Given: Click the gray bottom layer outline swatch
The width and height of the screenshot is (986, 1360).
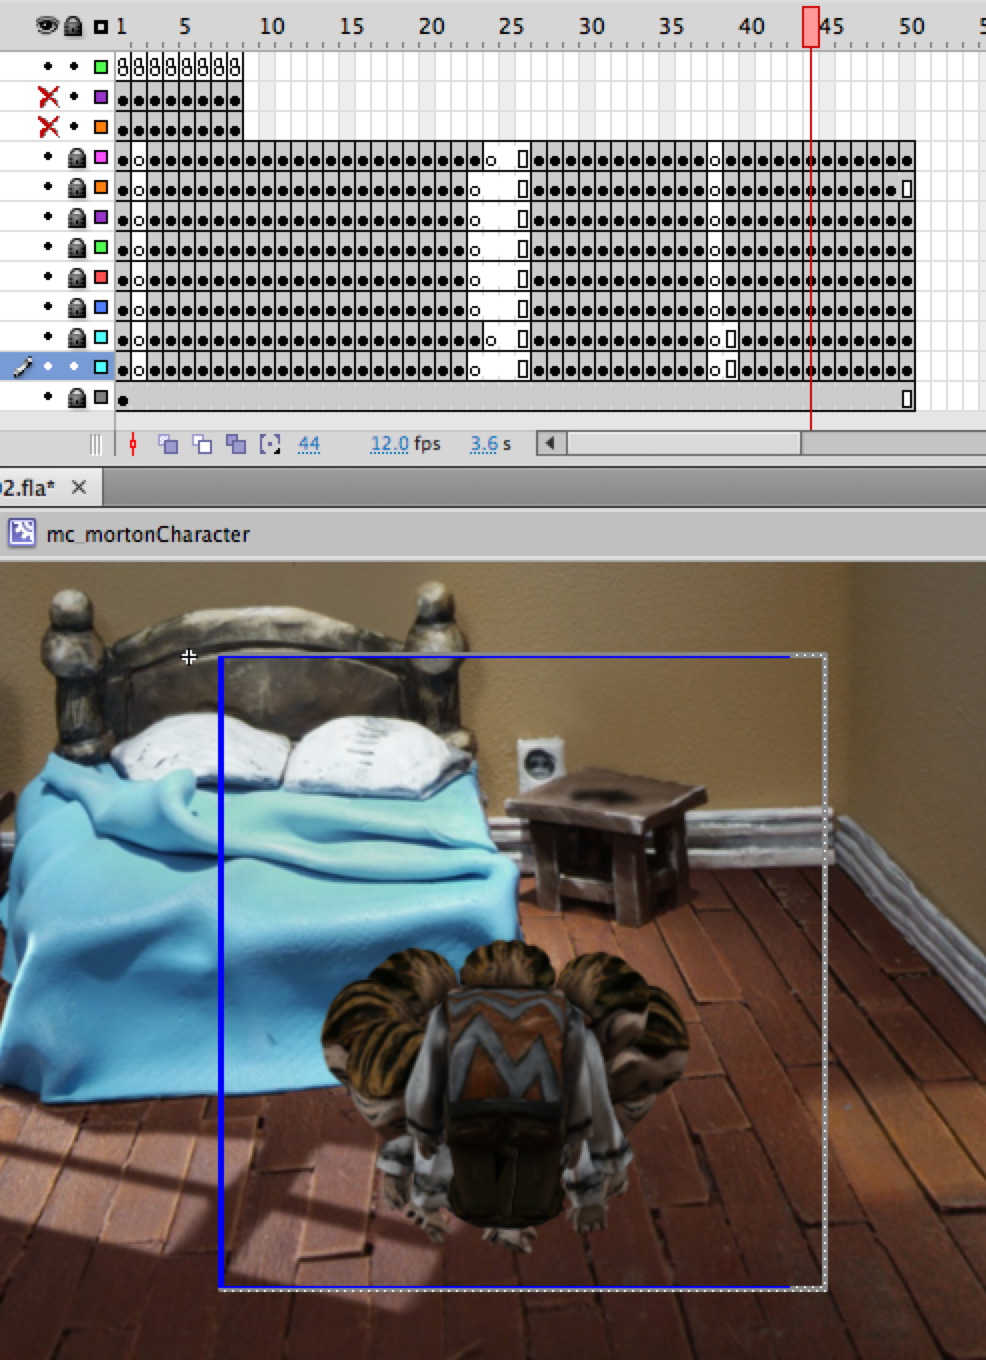Looking at the screenshot, I should 101,397.
